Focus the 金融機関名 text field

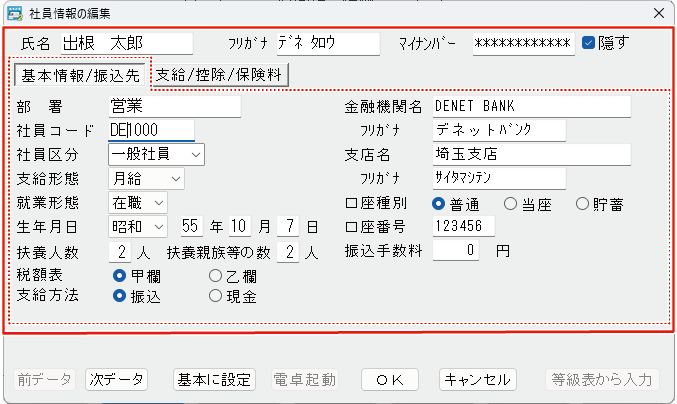(x=531, y=105)
